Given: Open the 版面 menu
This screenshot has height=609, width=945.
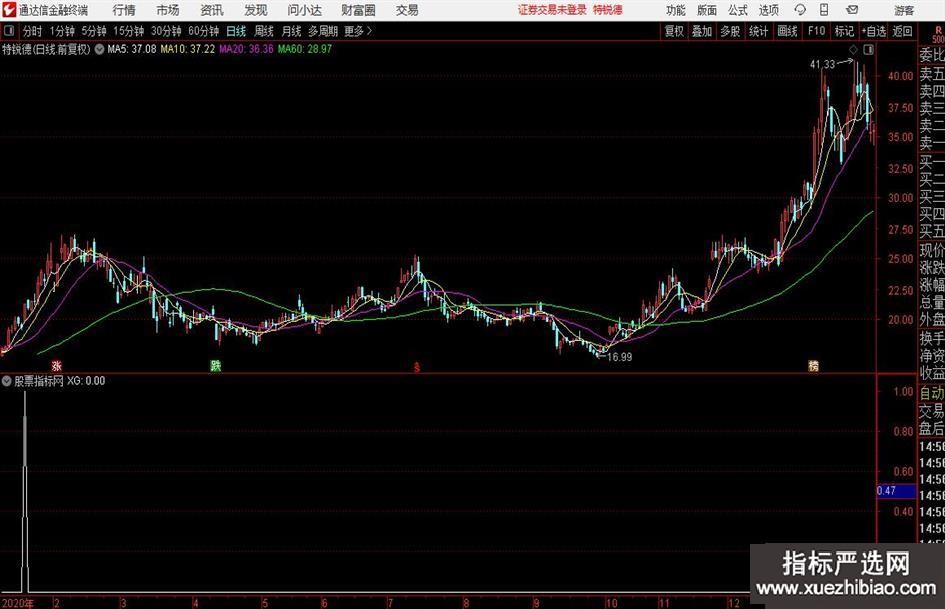Looking at the screenshot, I should 707,10.
